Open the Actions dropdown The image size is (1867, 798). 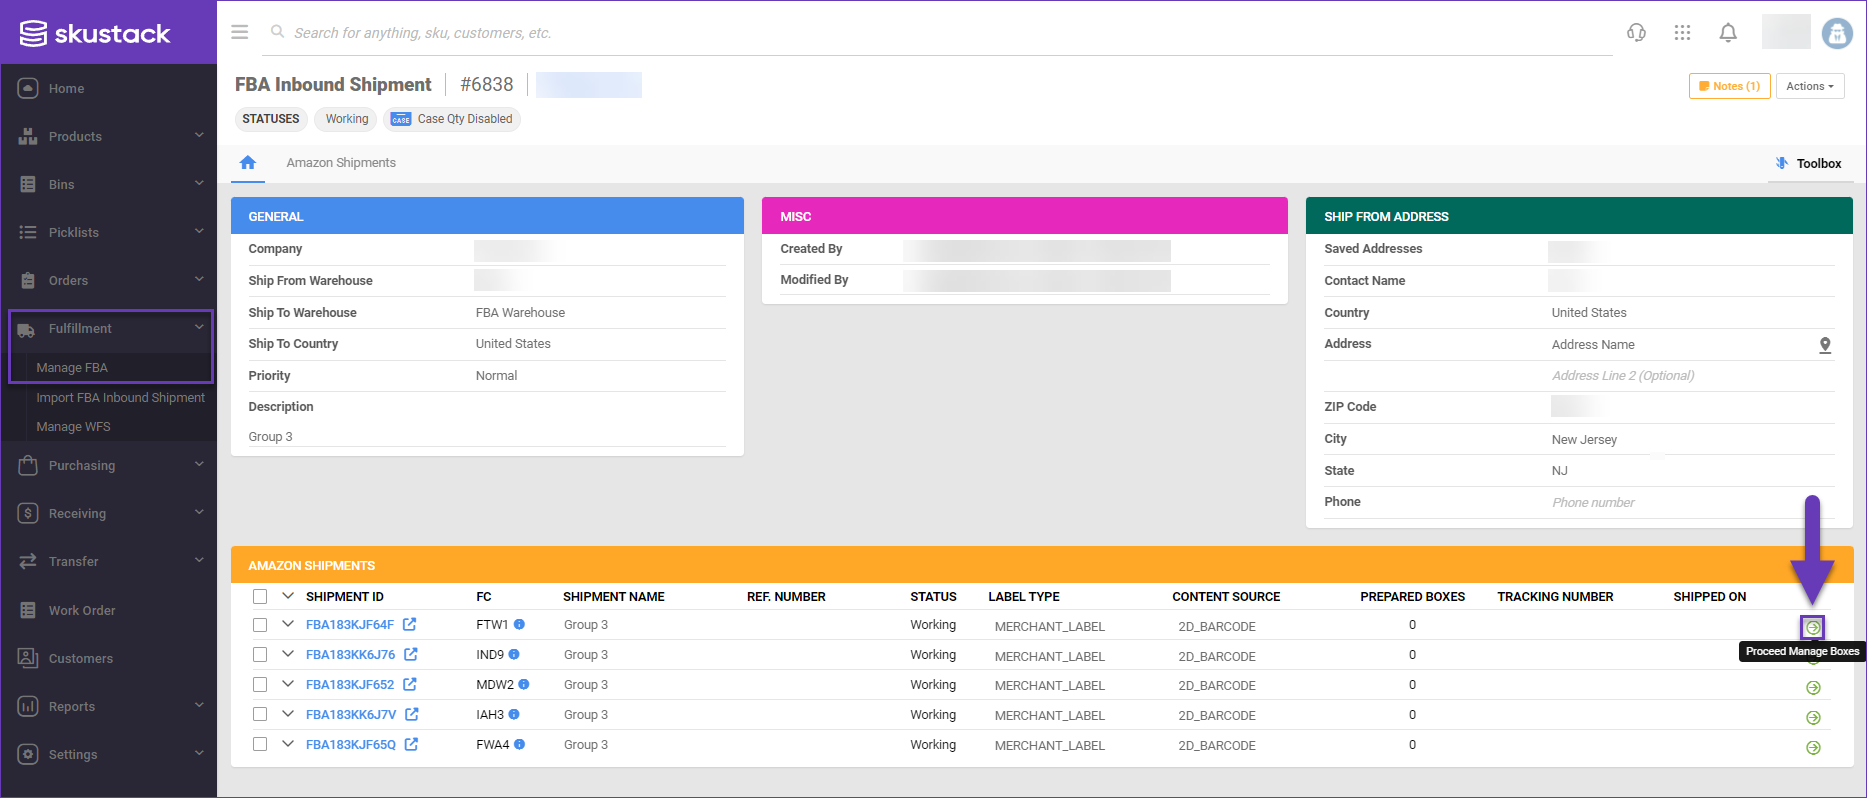[1810, 86]
